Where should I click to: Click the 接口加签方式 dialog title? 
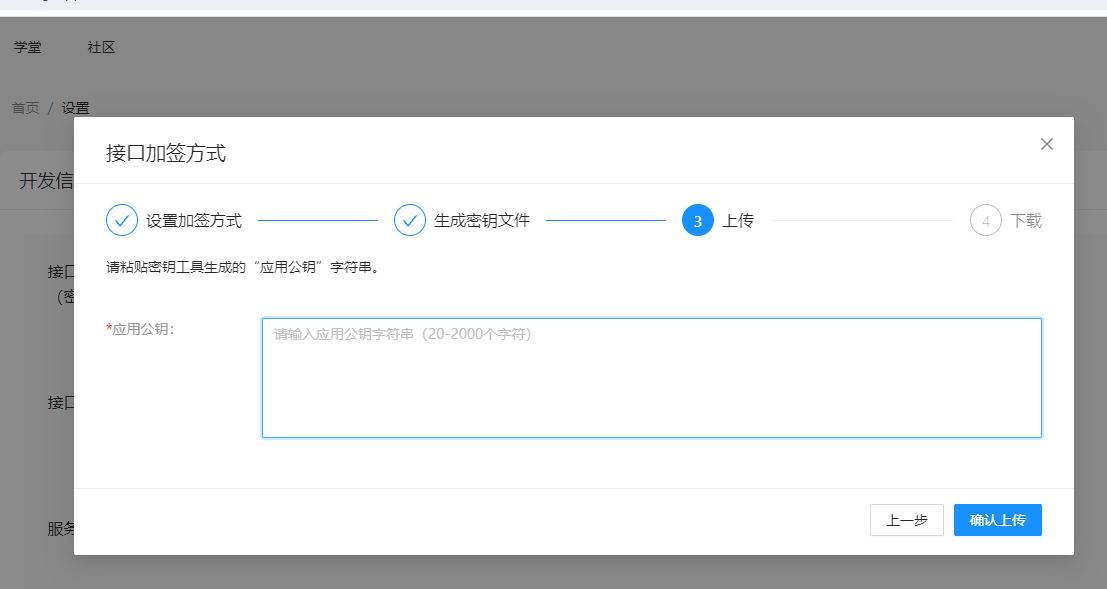click(166, 153)
